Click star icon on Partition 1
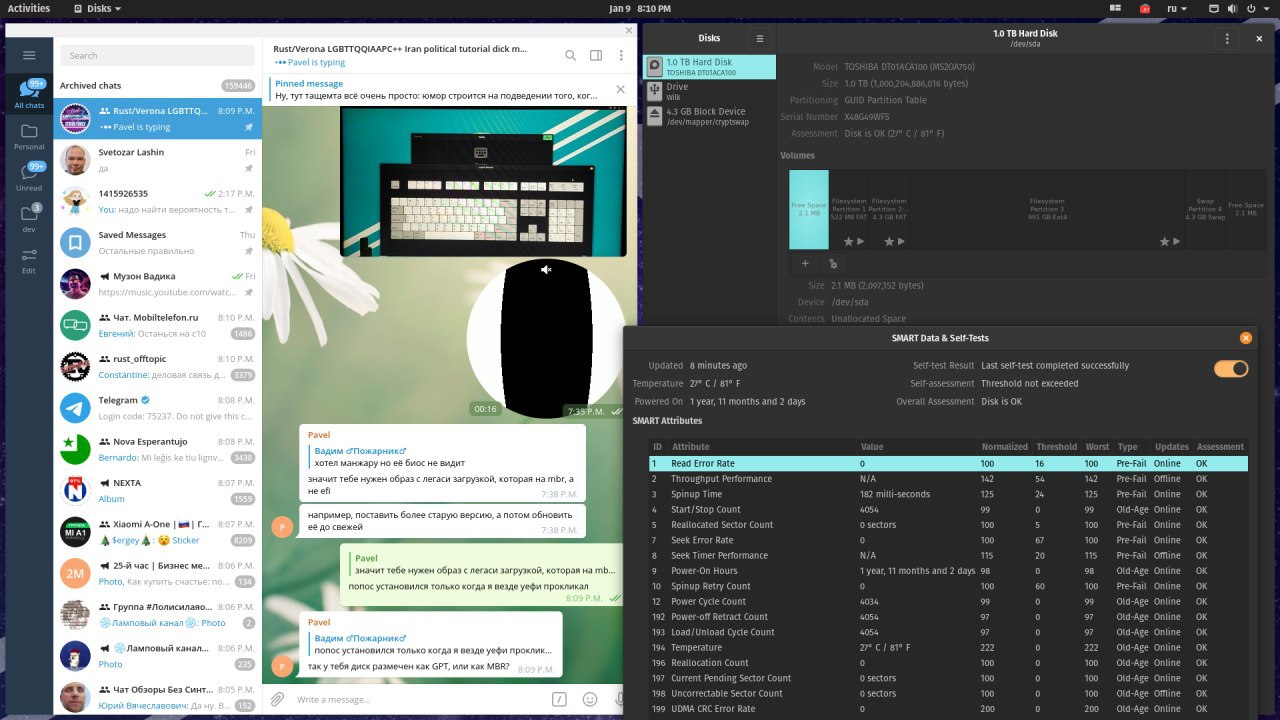 tap(848, 241)
